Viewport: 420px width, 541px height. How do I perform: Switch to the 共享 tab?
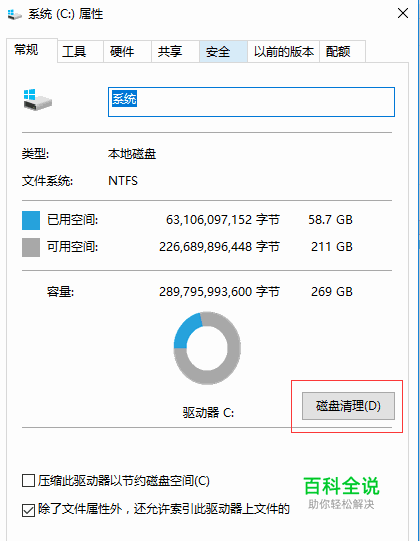(x=175, y=52)
